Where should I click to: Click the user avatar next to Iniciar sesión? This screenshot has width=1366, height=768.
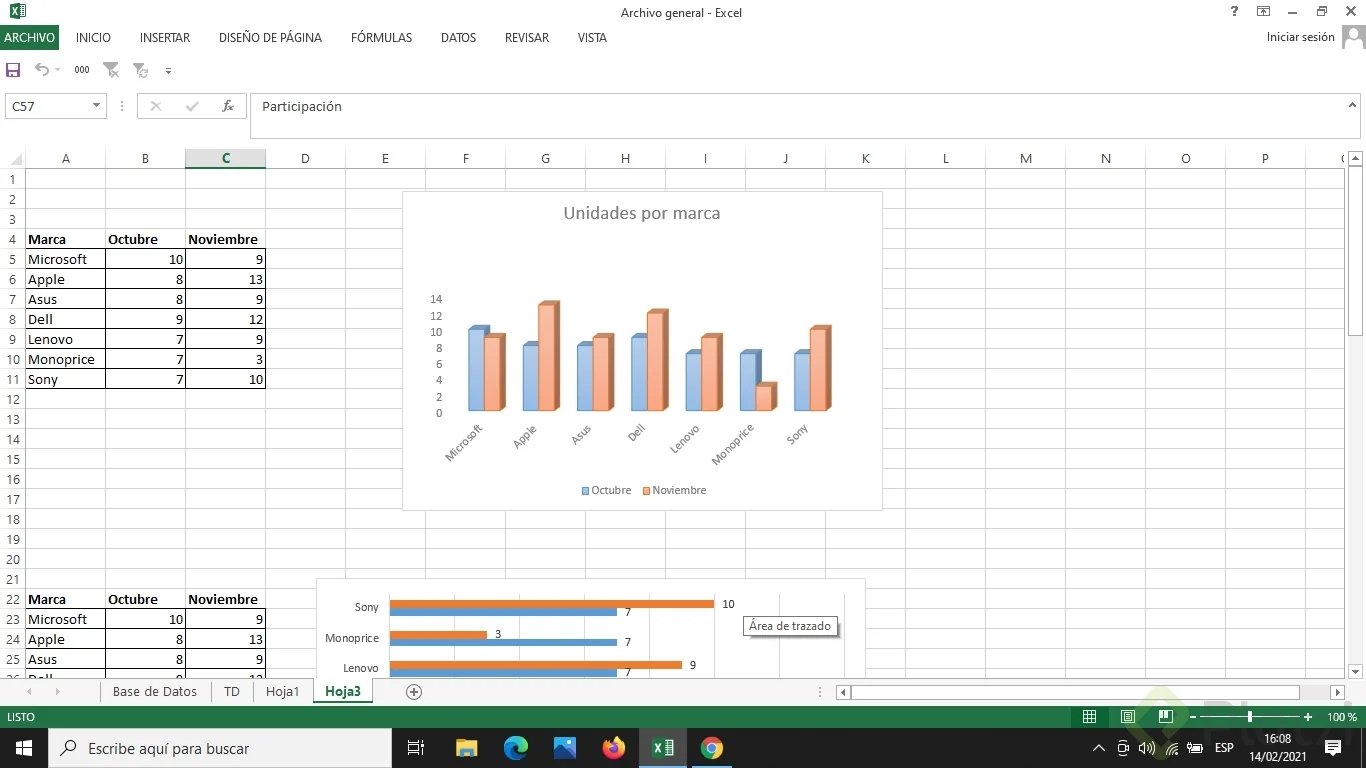coord(1353,37)
